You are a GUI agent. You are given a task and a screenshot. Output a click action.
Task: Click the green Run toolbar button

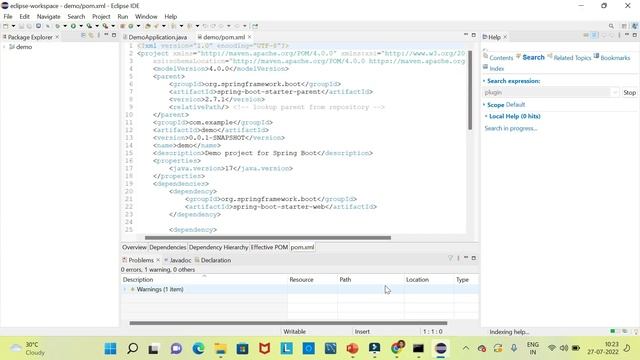(73, 26)
